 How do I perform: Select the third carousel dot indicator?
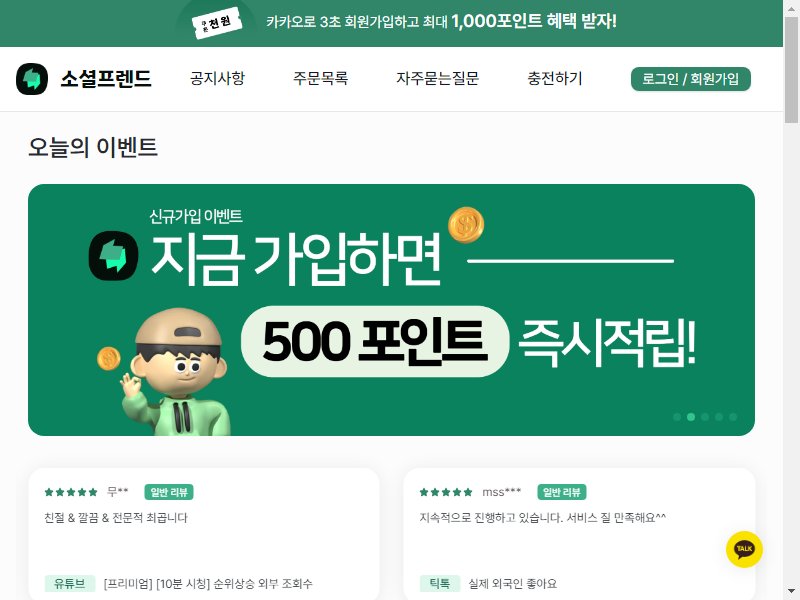click(x=705, y=417)
